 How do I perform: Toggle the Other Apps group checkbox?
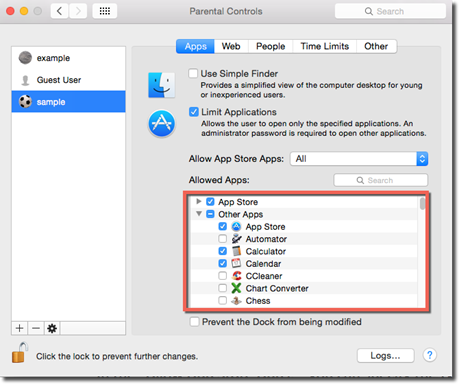[210, 214]
